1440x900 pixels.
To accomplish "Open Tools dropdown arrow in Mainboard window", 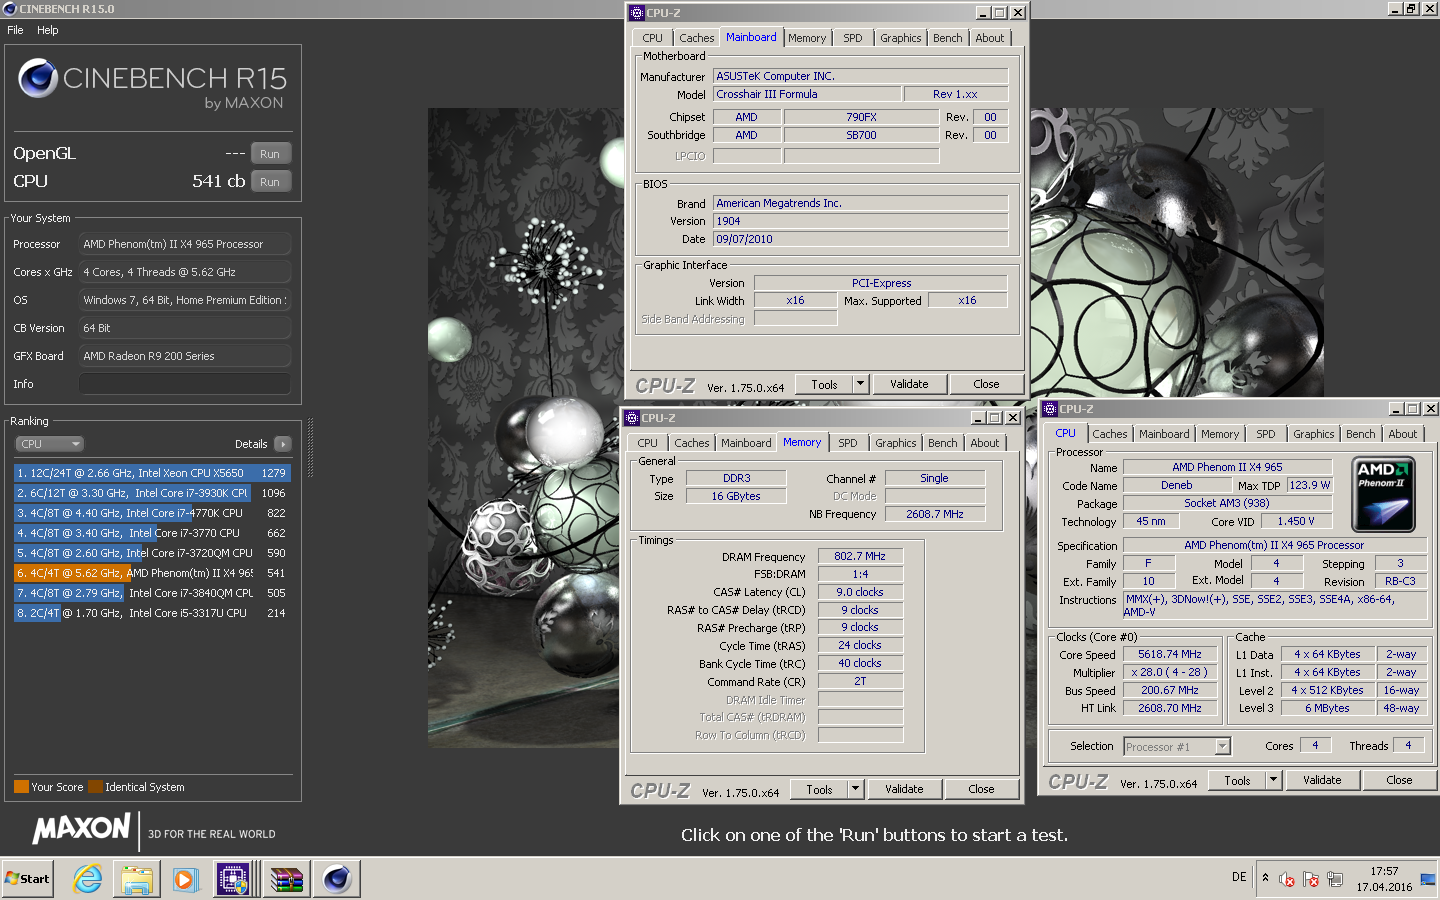I will 860,384.
